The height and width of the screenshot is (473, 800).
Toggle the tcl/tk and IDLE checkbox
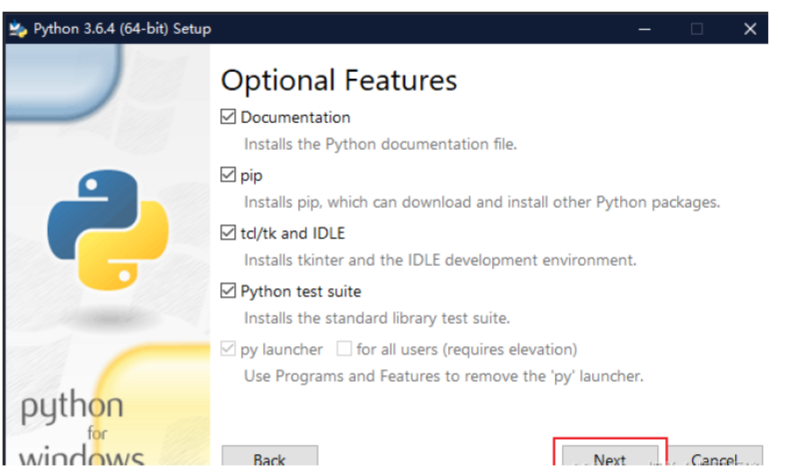click(228, 233)
